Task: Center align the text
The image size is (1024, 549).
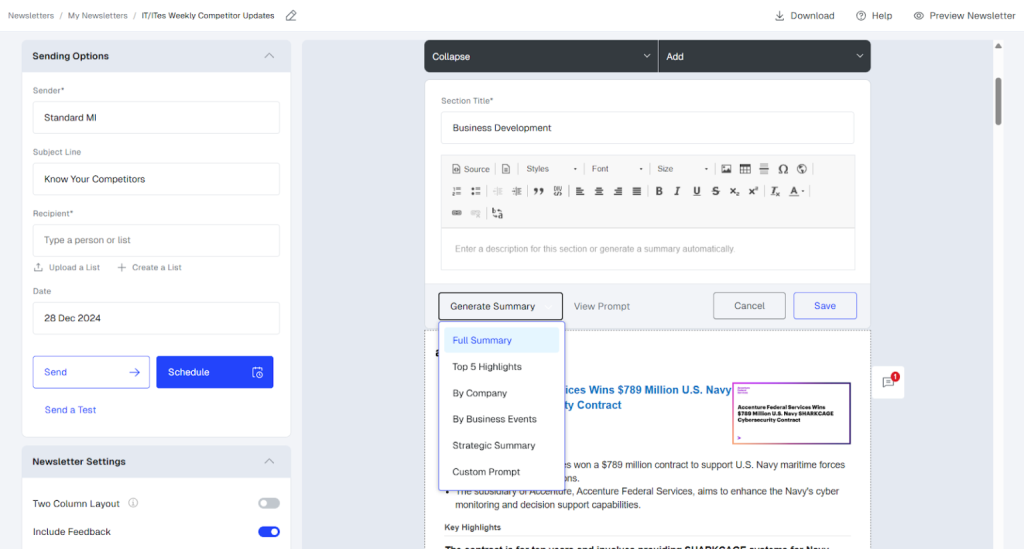Action: click(599, 191)
